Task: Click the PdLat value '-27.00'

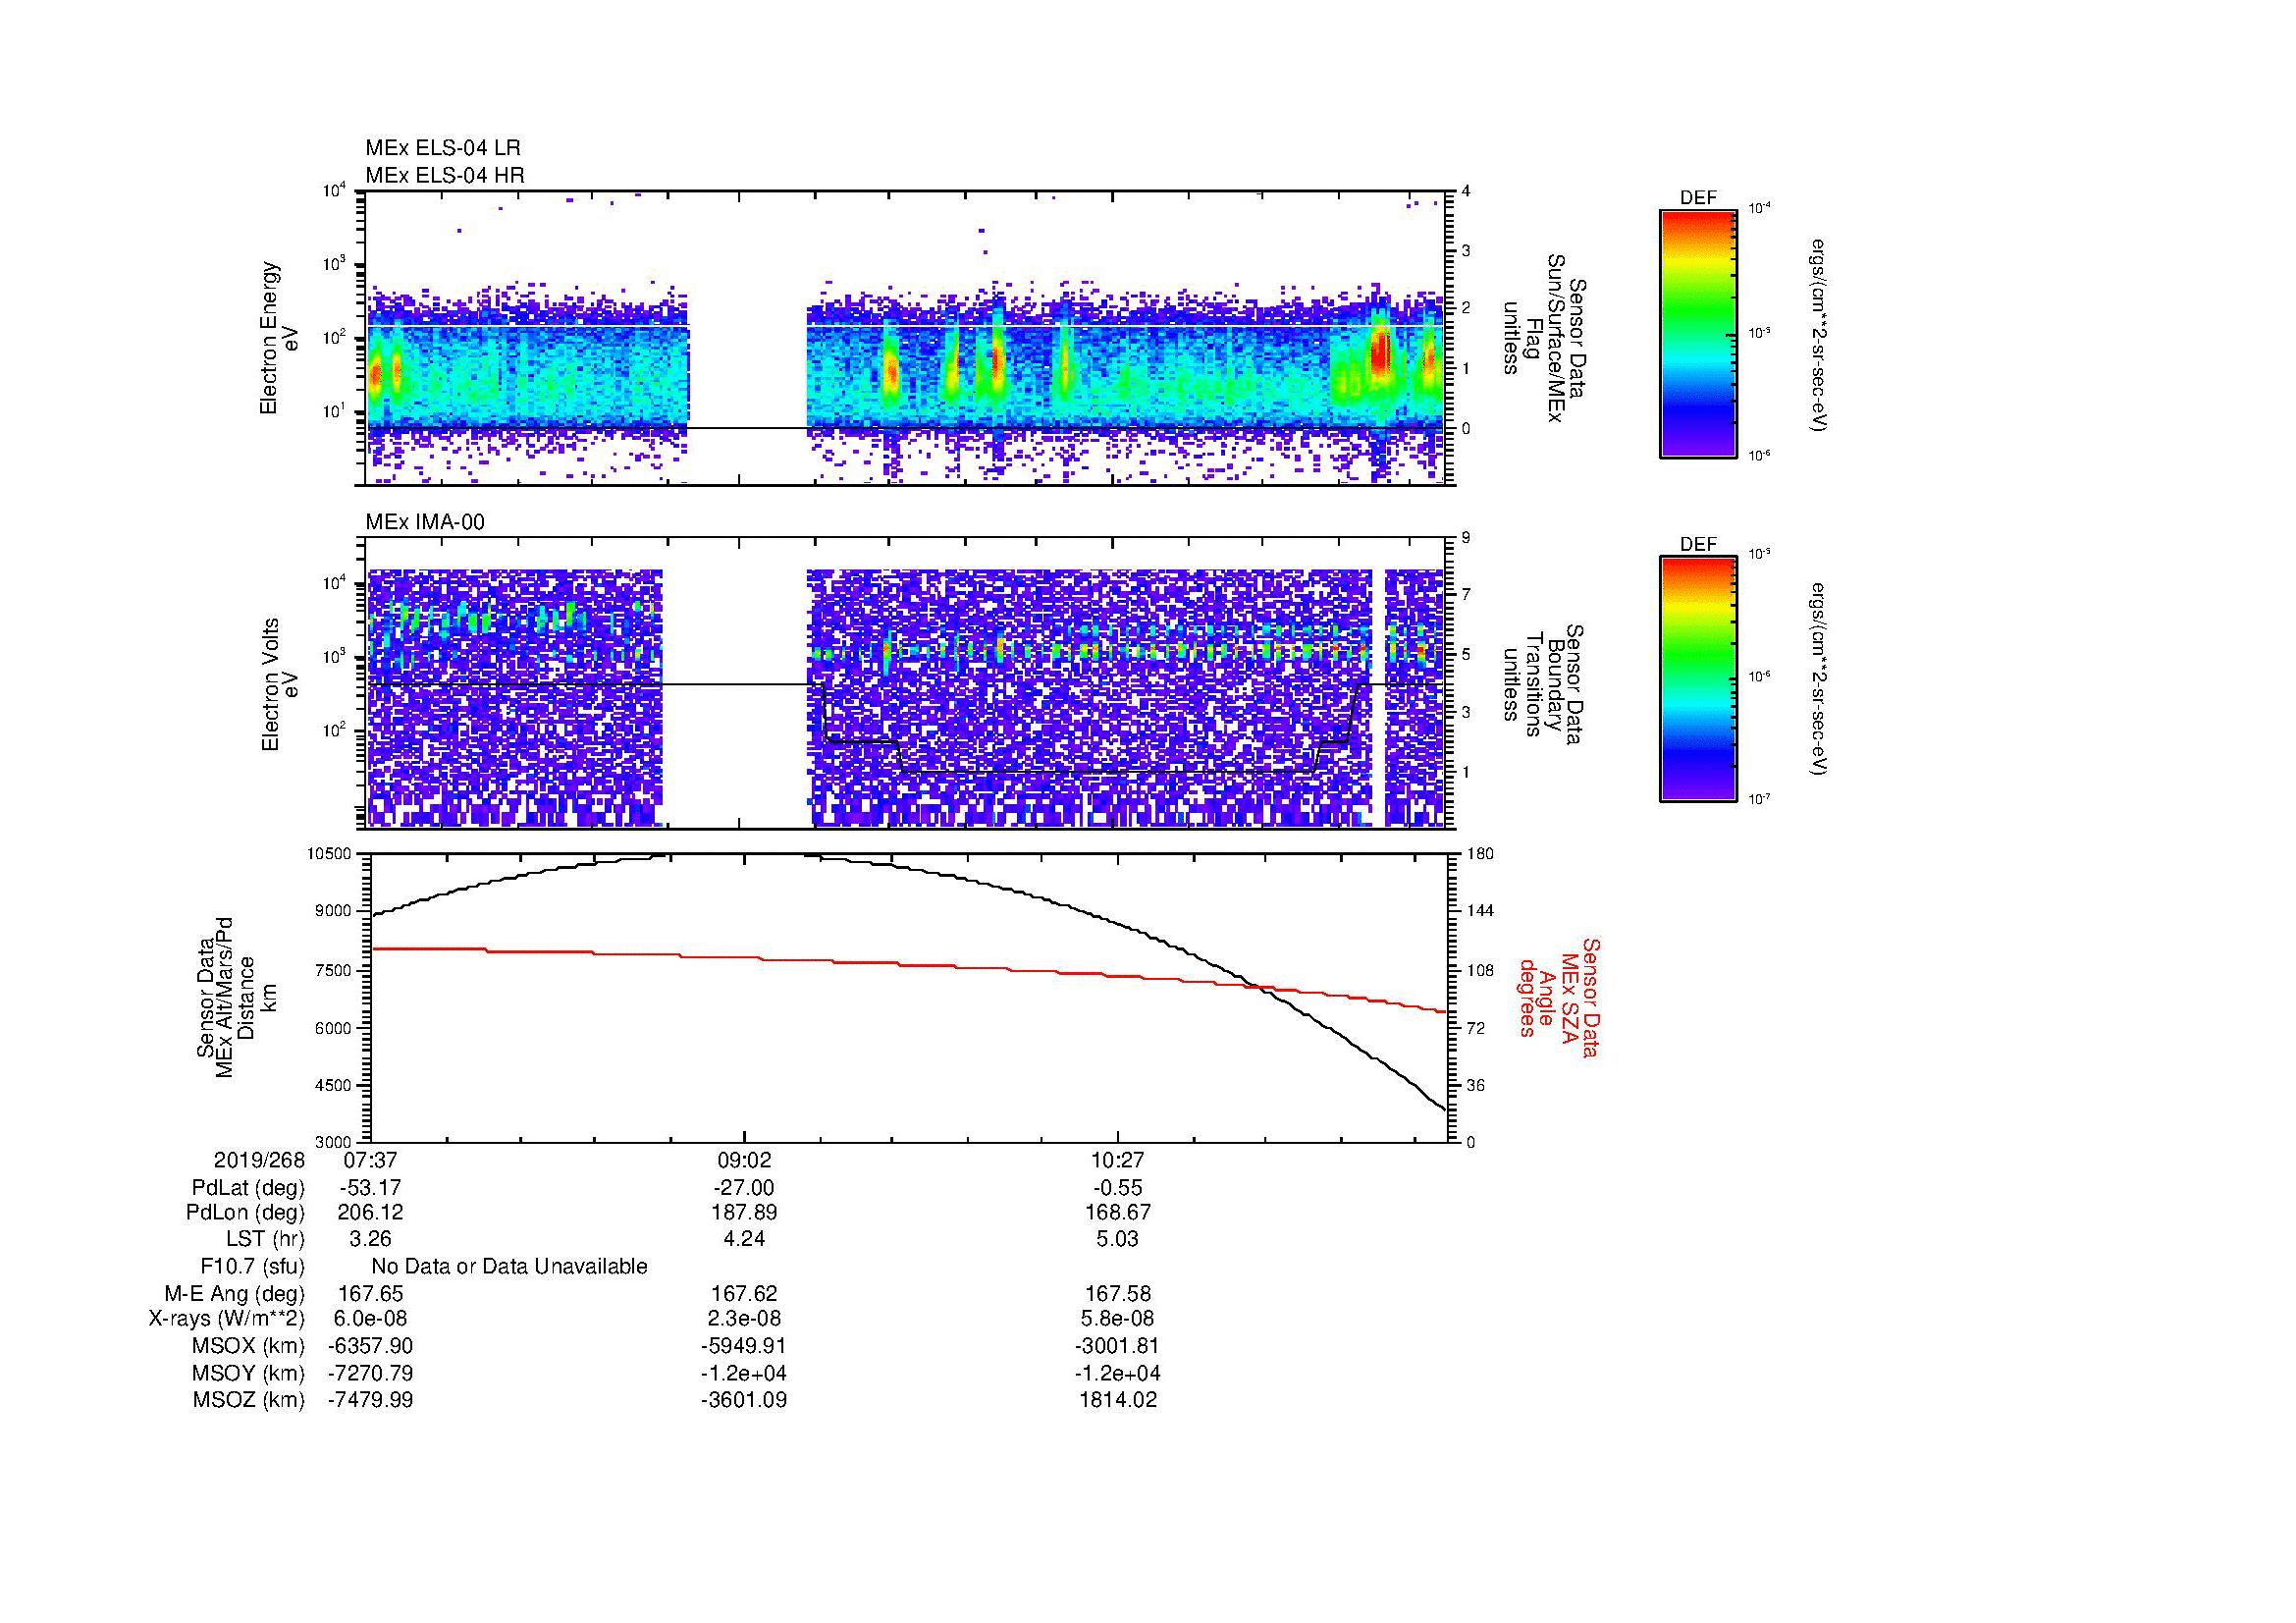Action: (744, 1188)
